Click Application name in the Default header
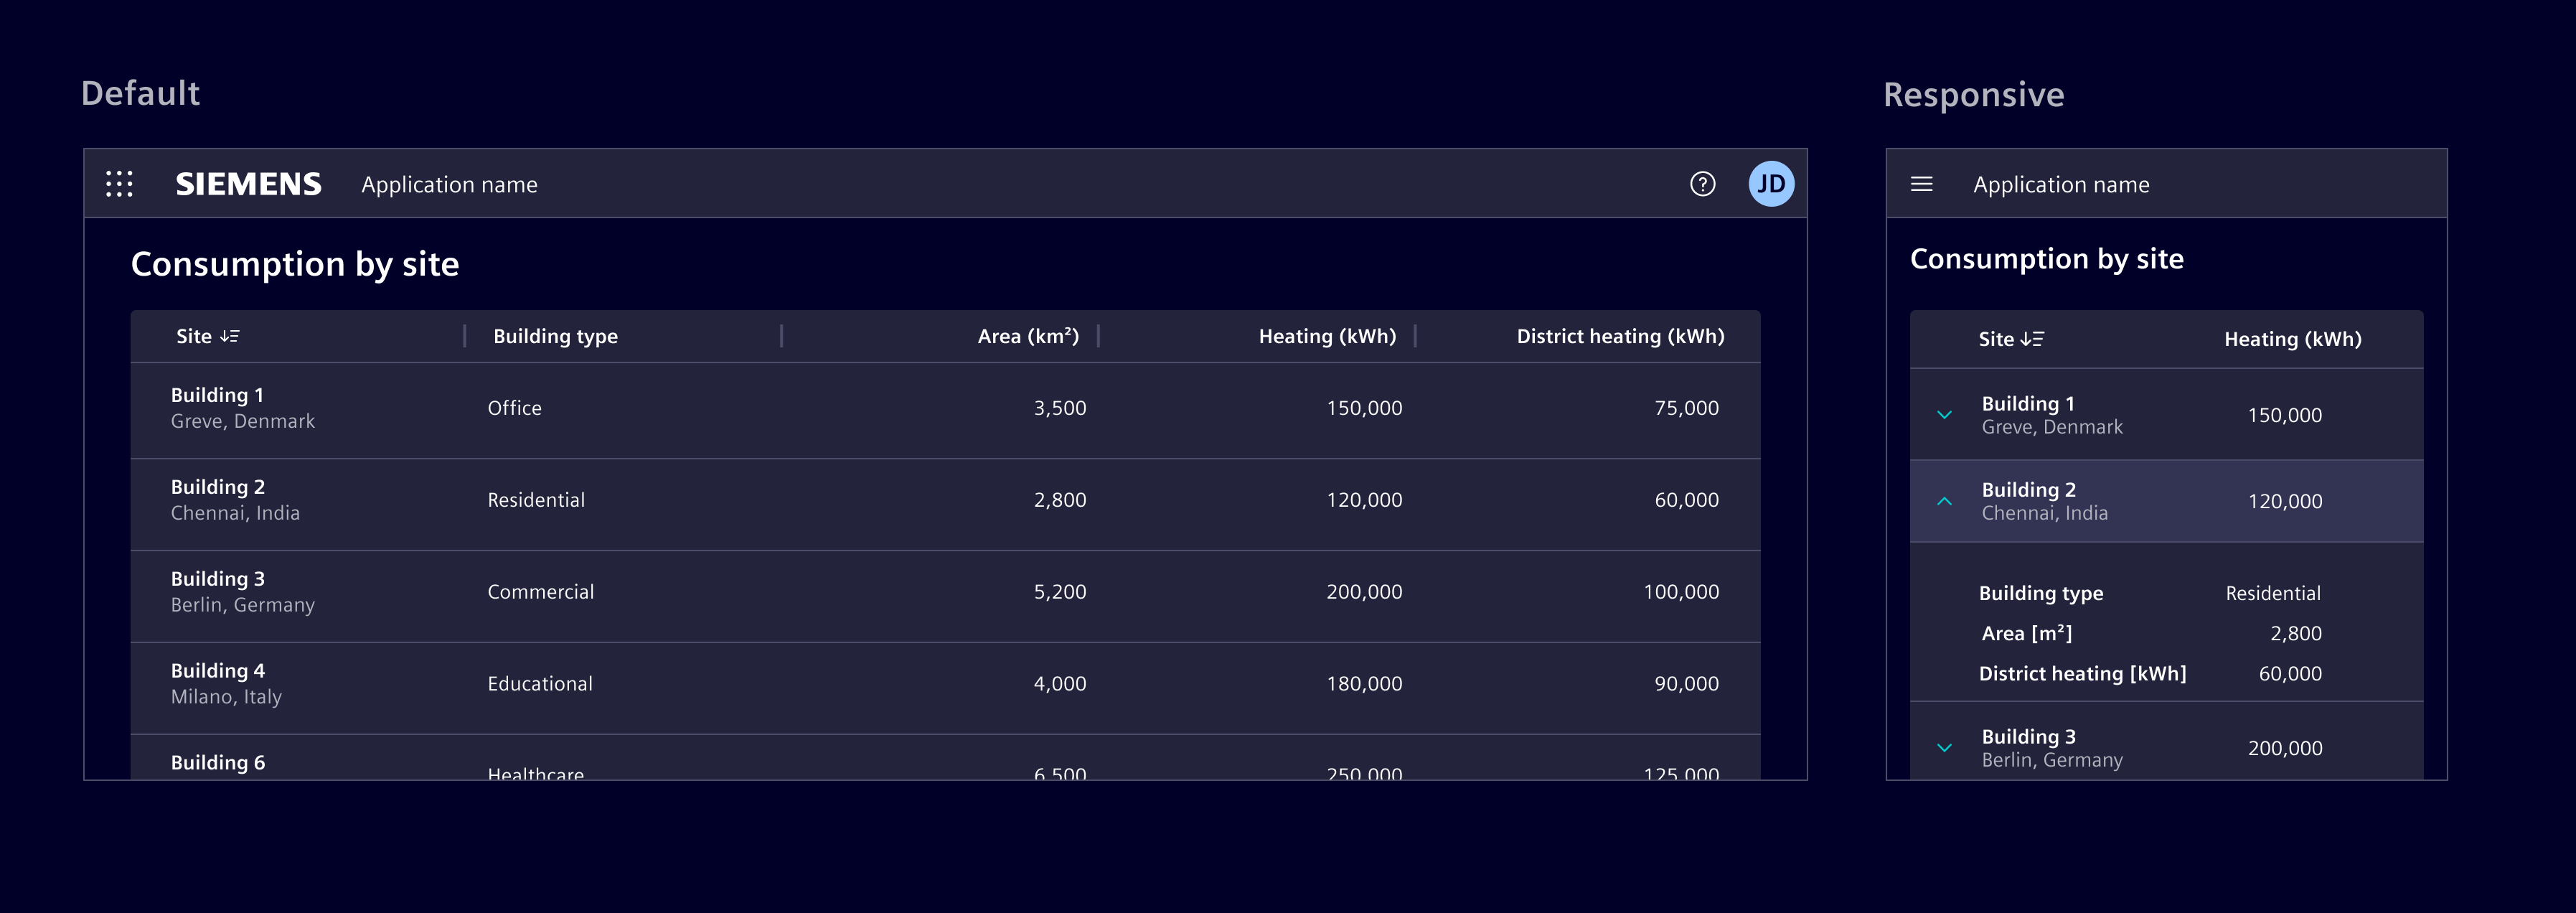Viewport: 2576px width, 913px height. point(449,185)
